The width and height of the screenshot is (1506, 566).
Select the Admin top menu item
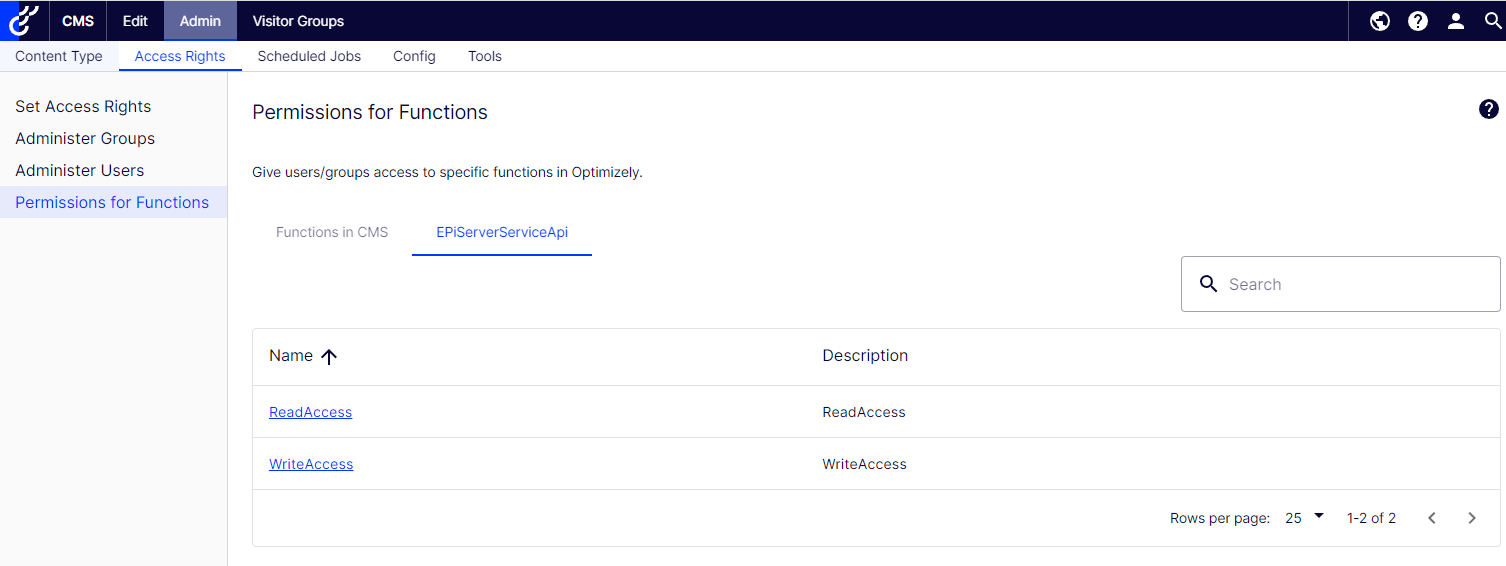200,21
